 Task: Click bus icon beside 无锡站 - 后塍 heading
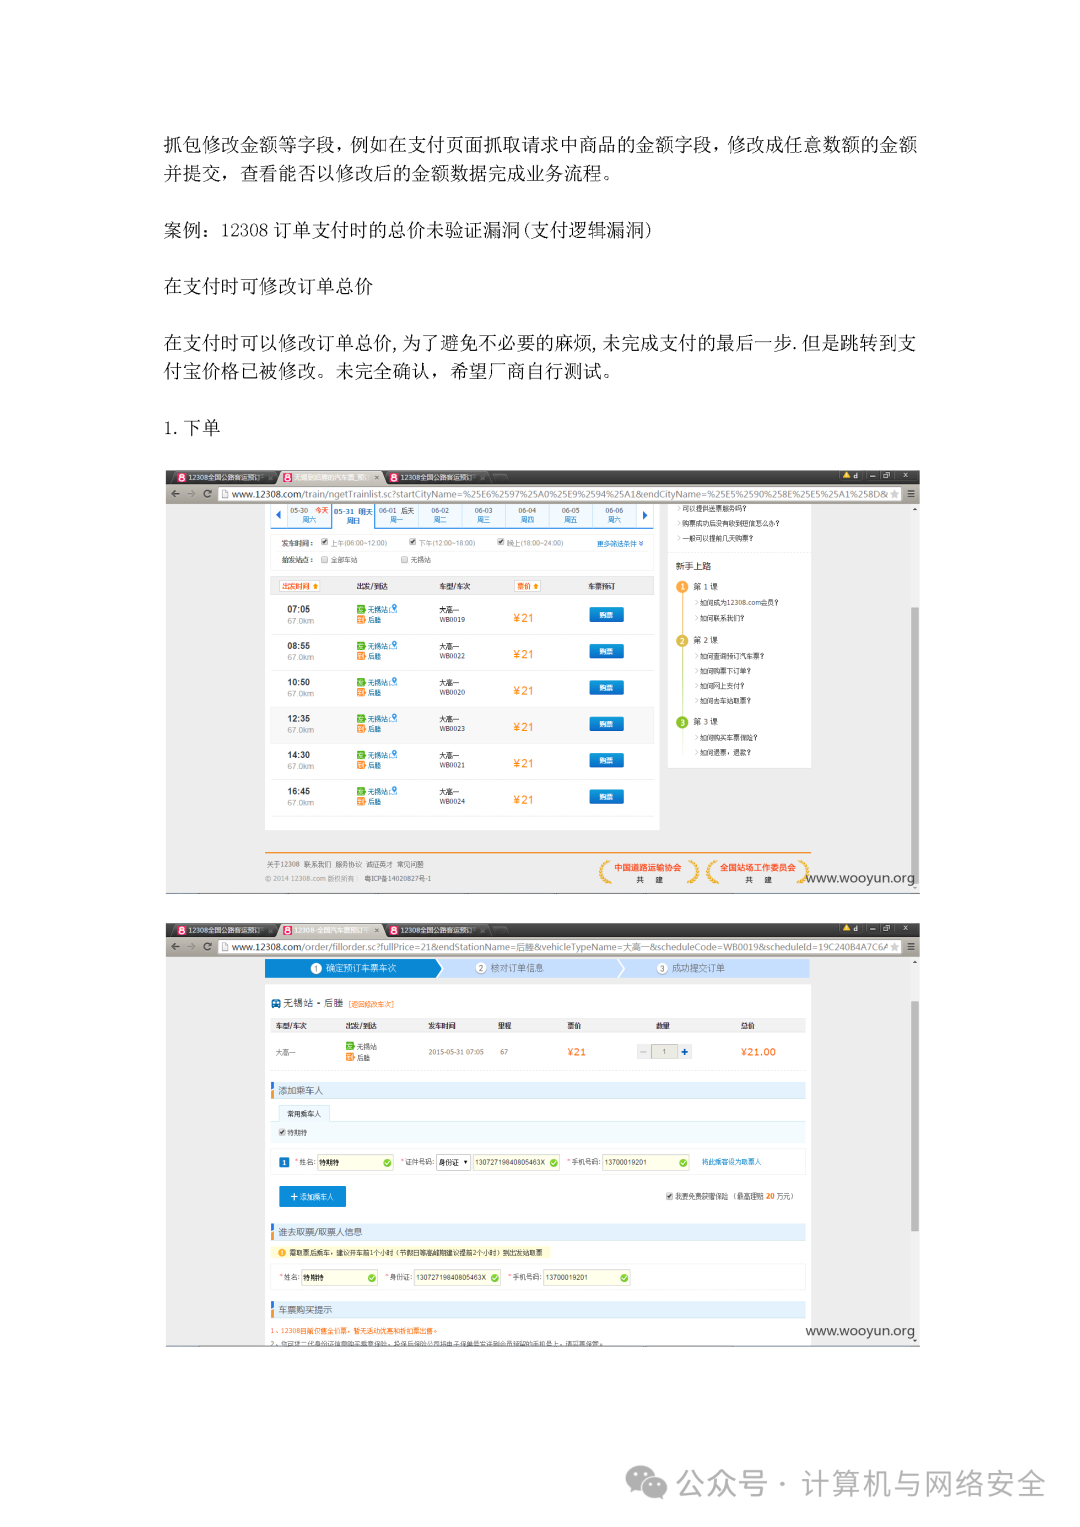[276, 1003]
